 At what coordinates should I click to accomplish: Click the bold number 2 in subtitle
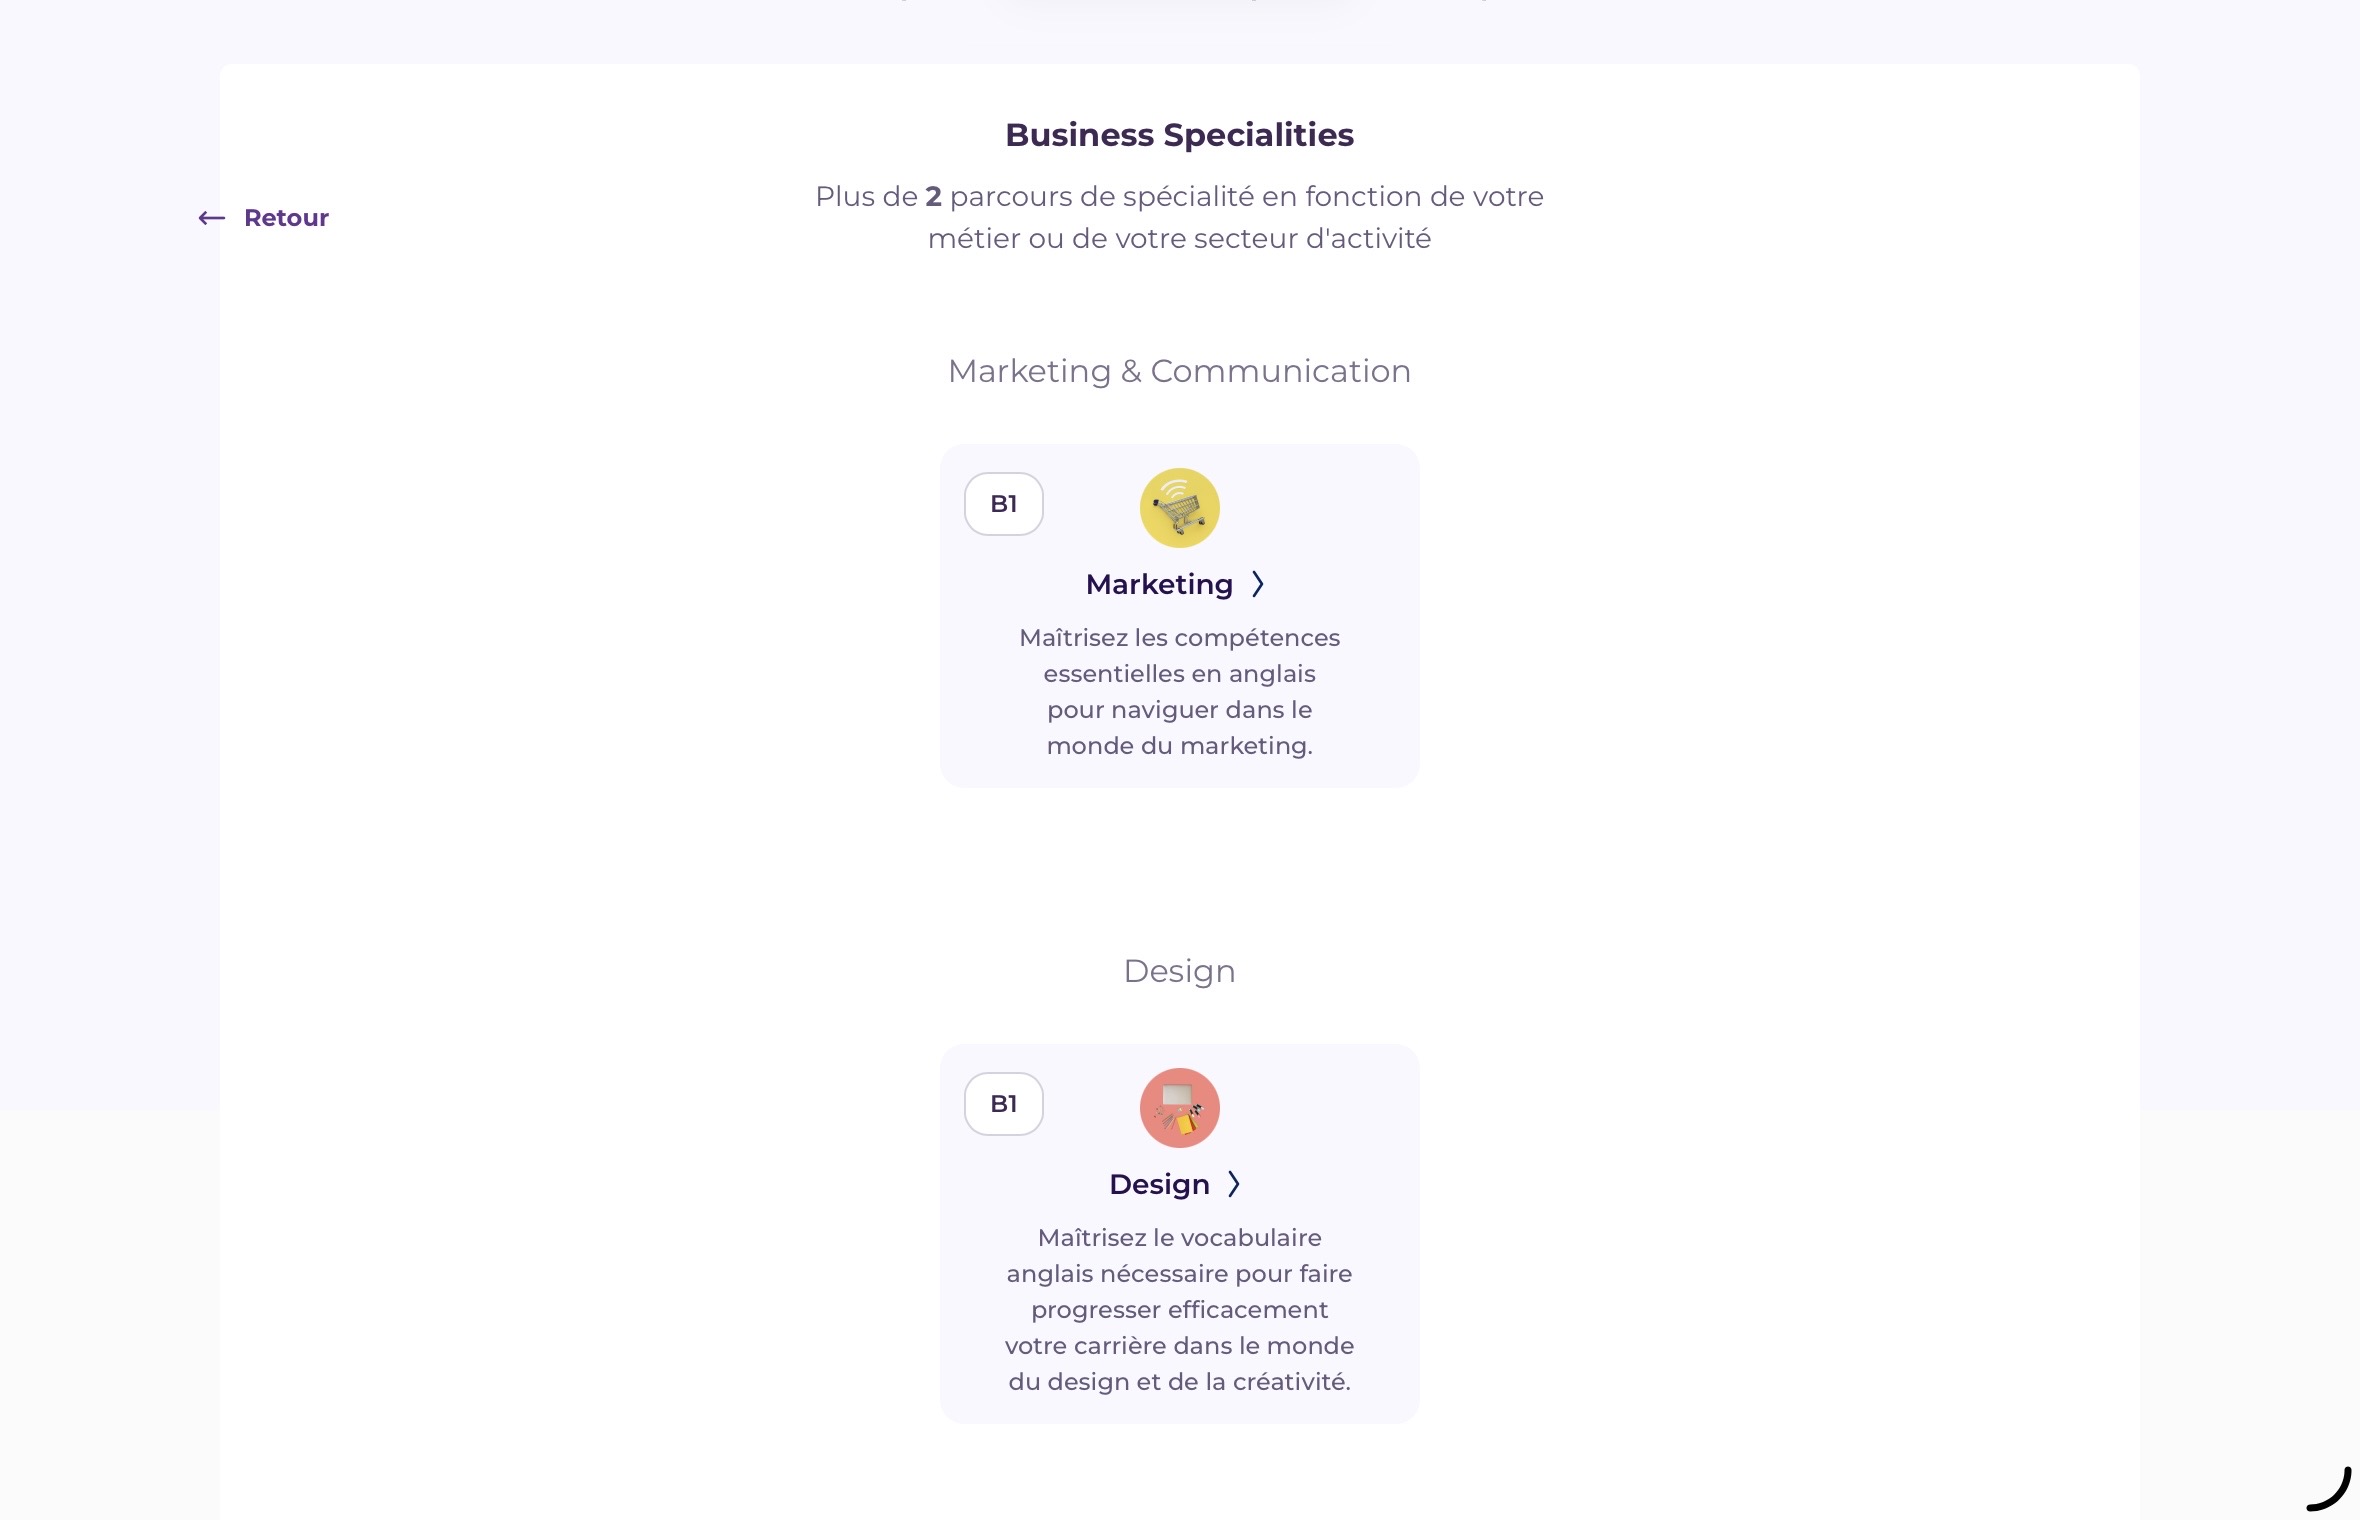tap(933, 197)
